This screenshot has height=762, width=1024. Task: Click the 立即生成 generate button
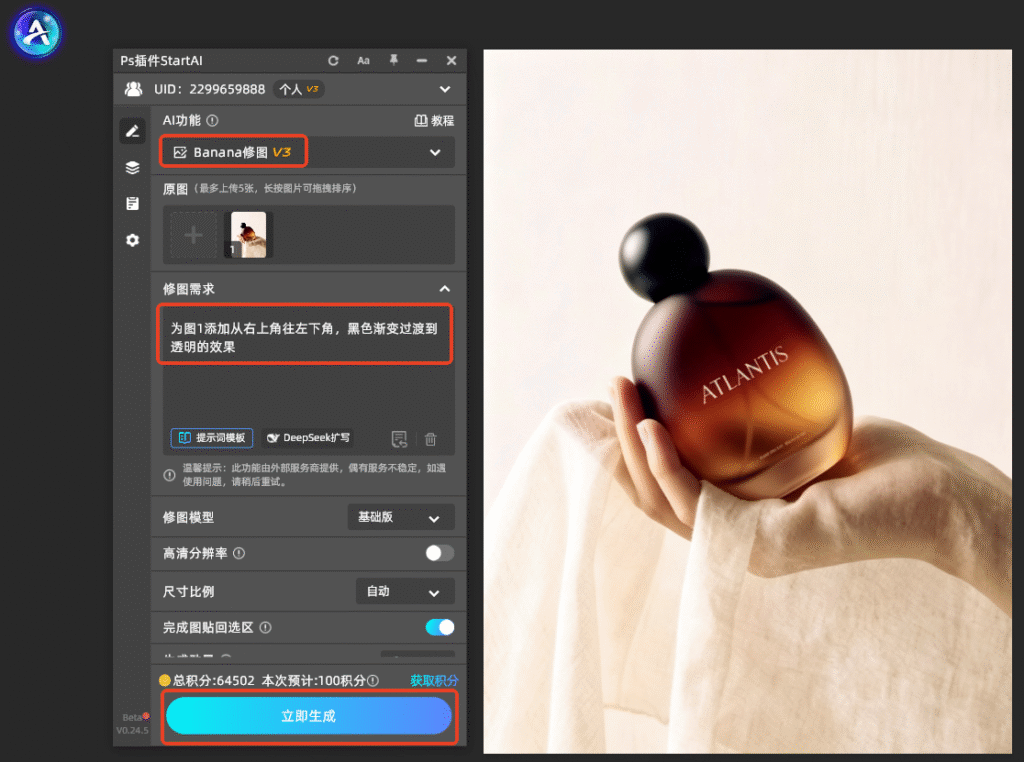click(x=309, y=716)
